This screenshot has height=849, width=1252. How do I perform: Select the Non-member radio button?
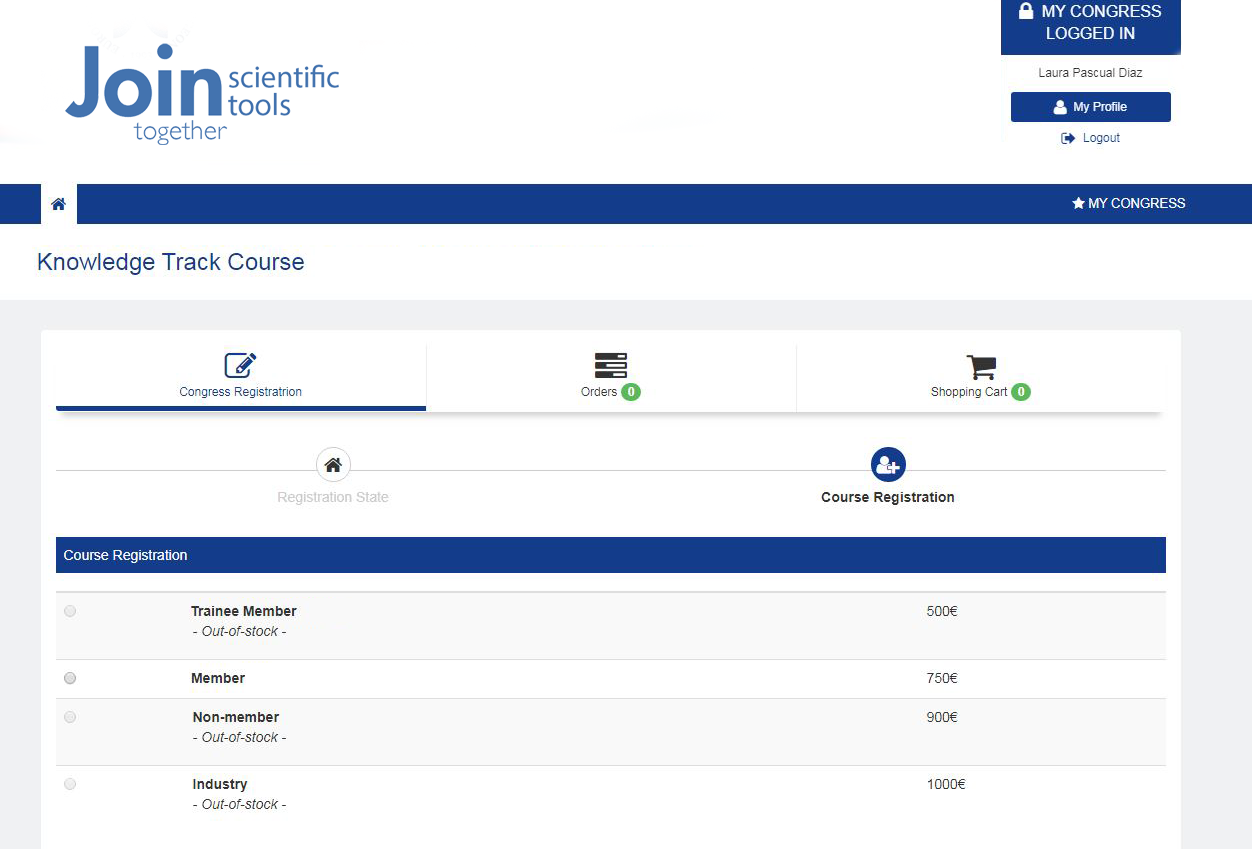coord(70,717)
